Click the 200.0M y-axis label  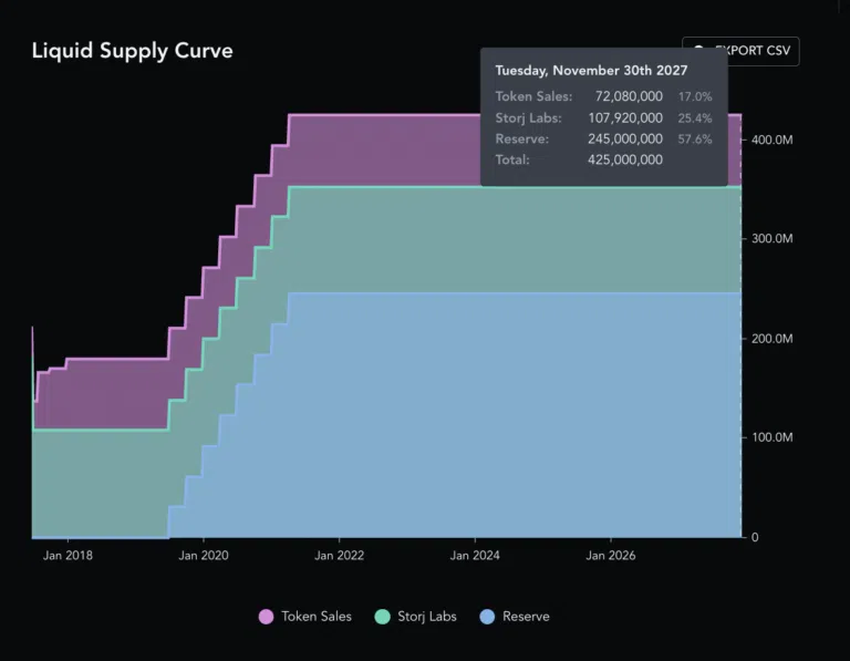[772, 339]
